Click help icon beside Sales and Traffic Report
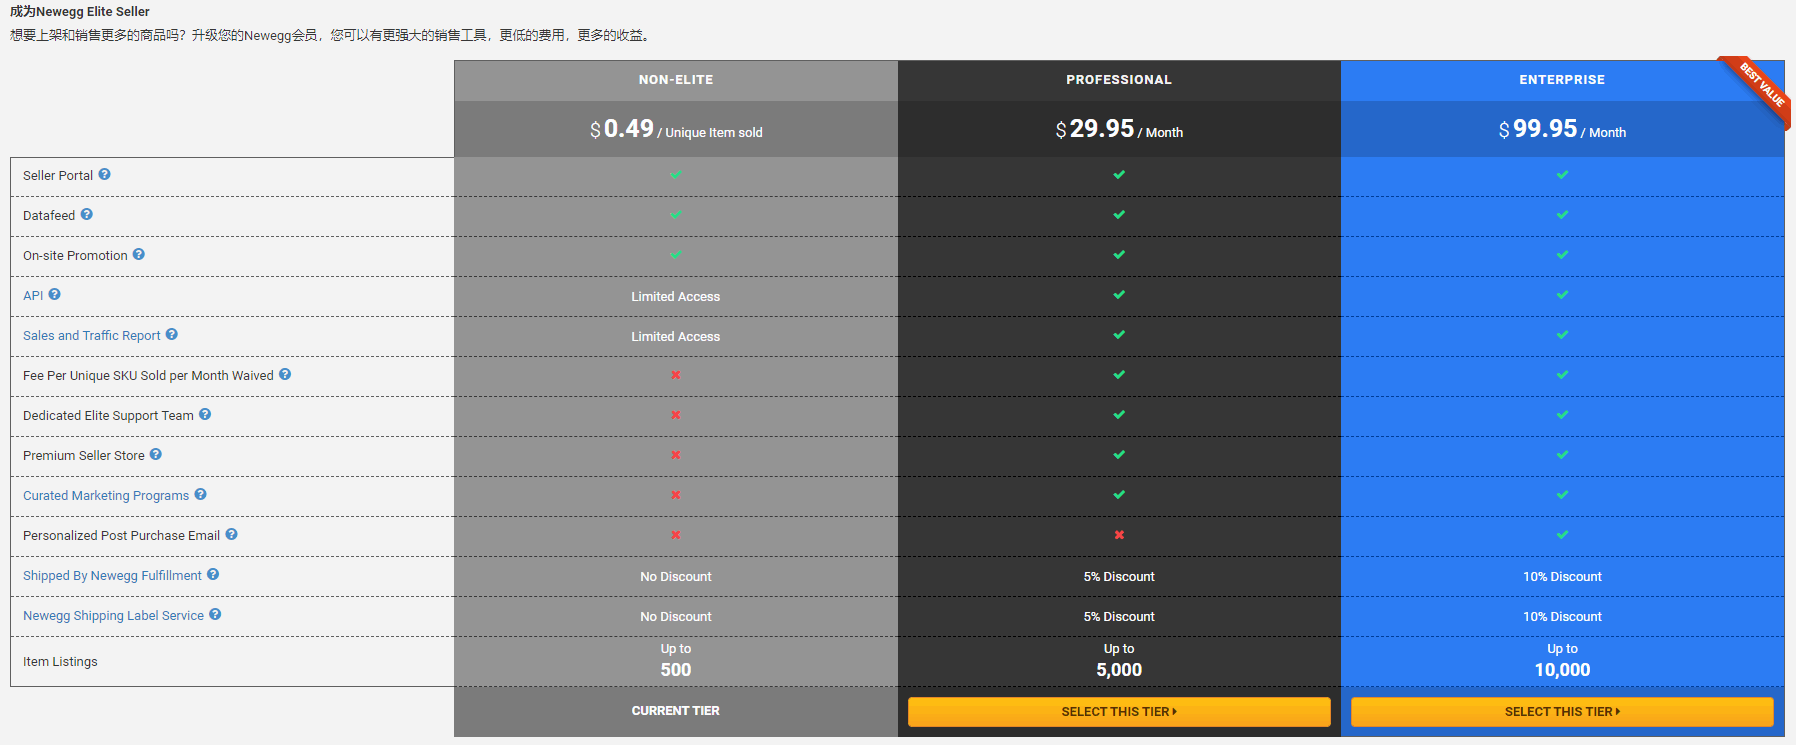1796x745 pixels. [x=172, y=334]
